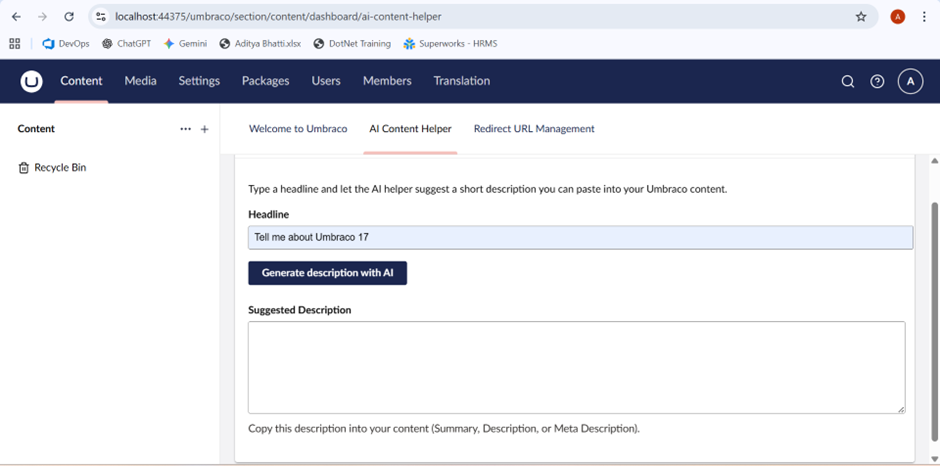Switch to the Welcome to Umbraco tab
This screenshot has width=940, height=466.
click(x=298, y=129)
